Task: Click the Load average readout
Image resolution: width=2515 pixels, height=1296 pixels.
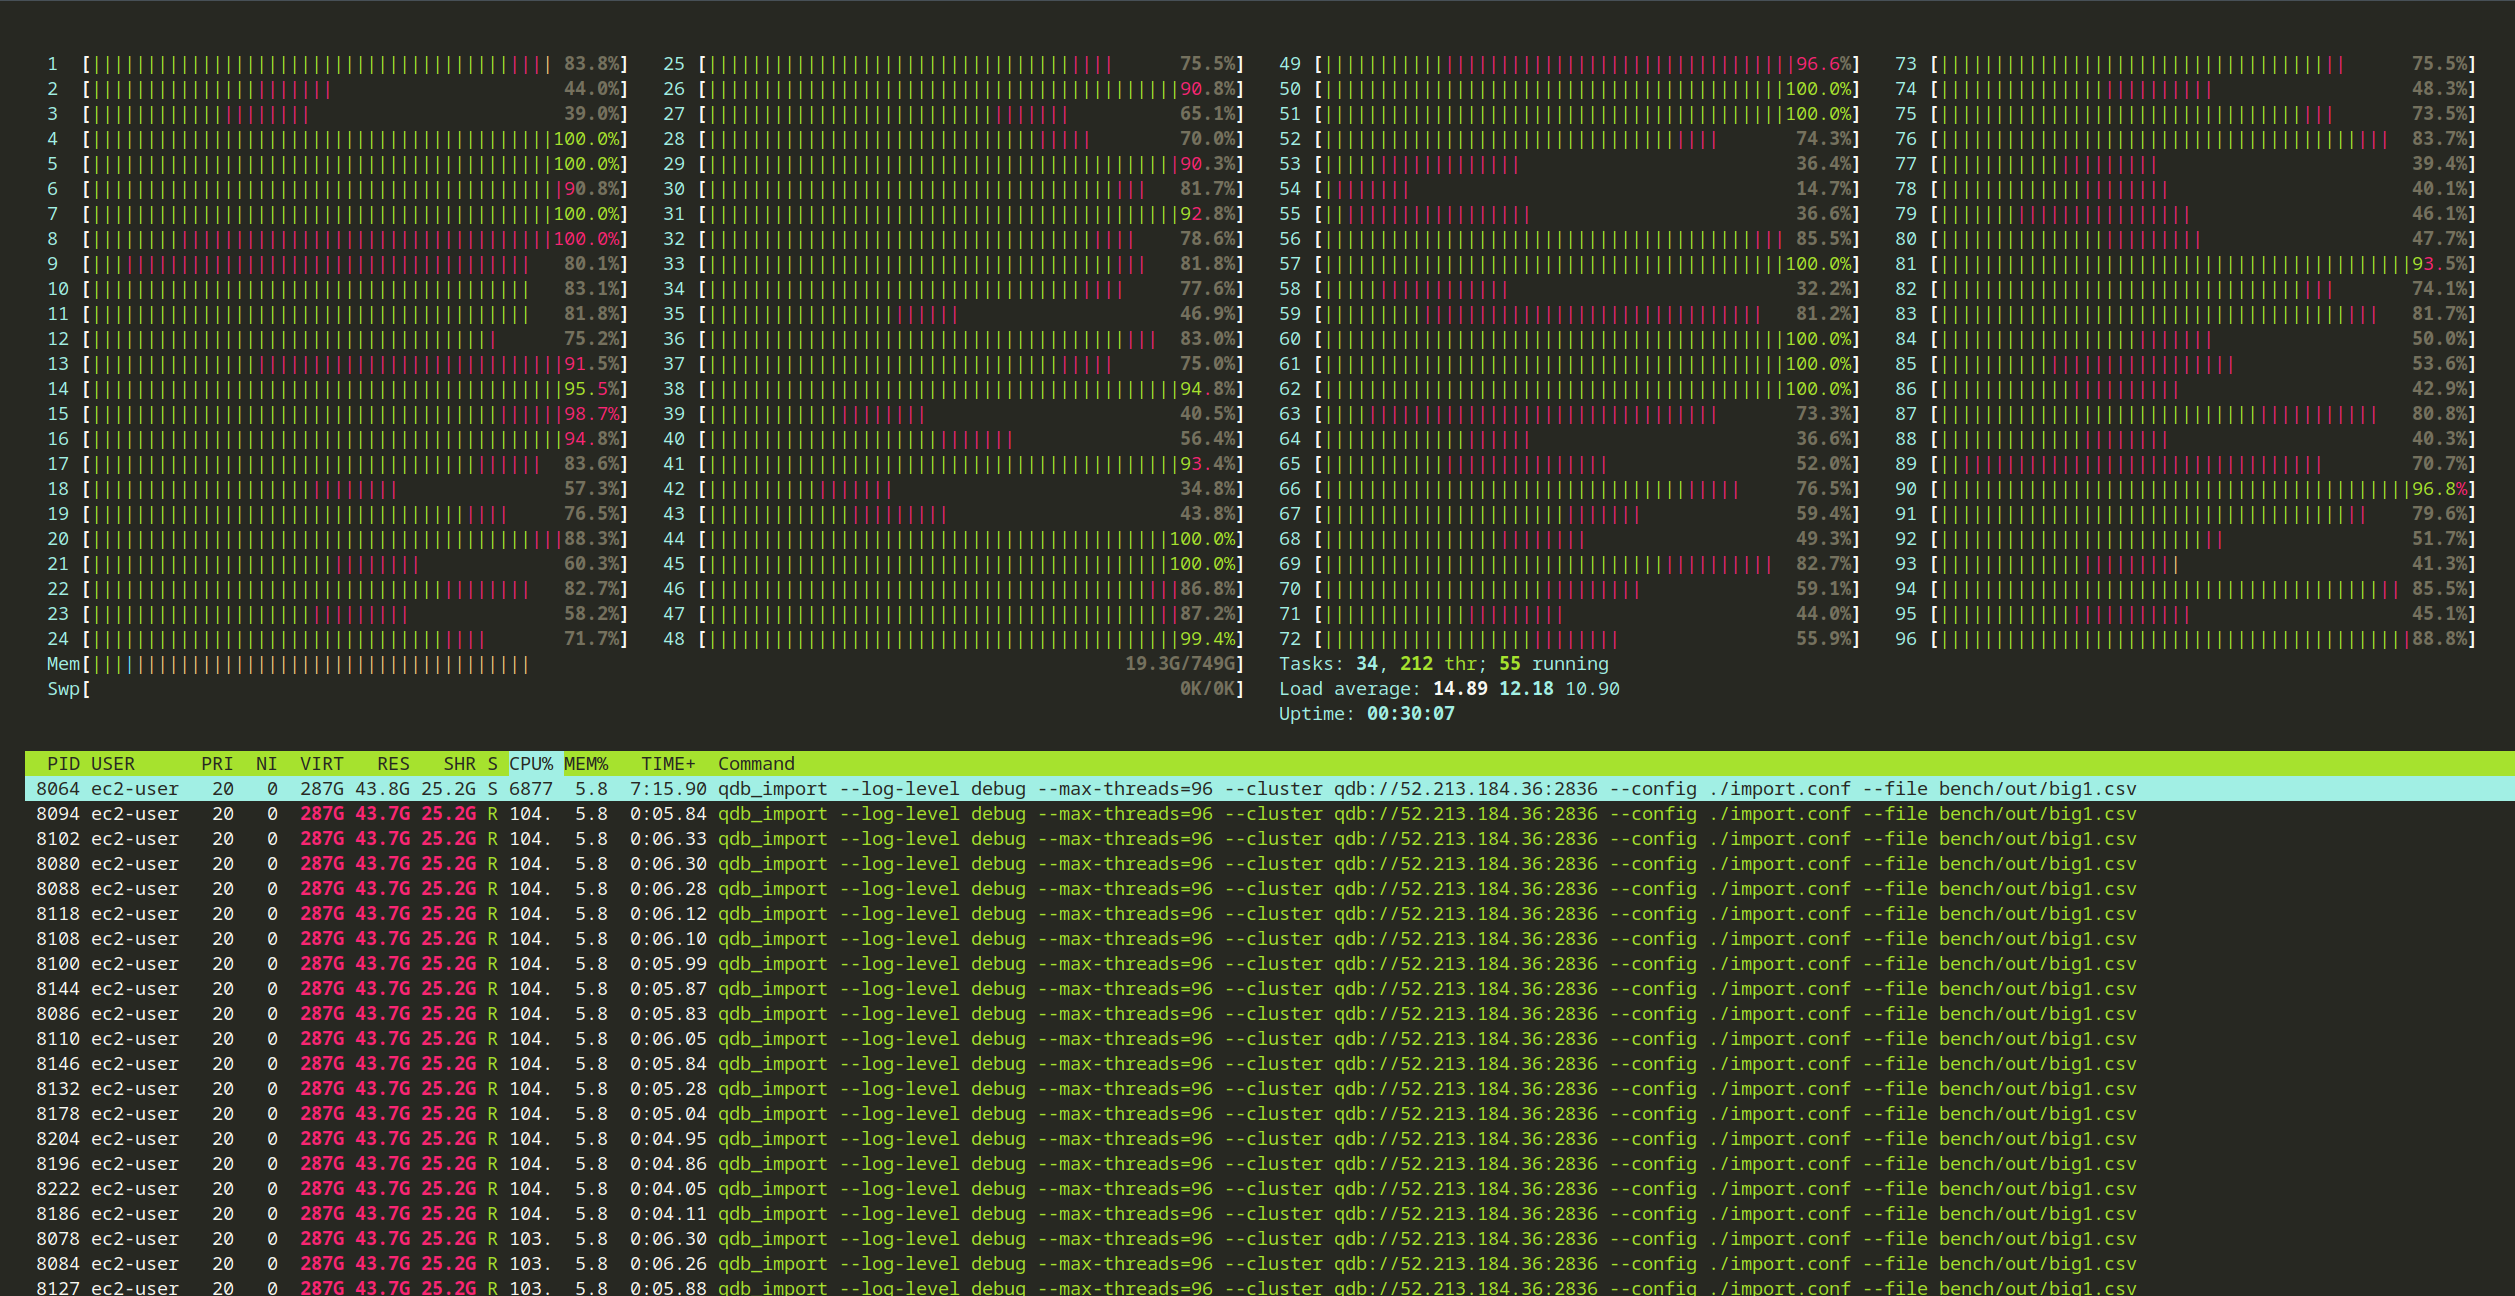Action: tap(1449, 689)
